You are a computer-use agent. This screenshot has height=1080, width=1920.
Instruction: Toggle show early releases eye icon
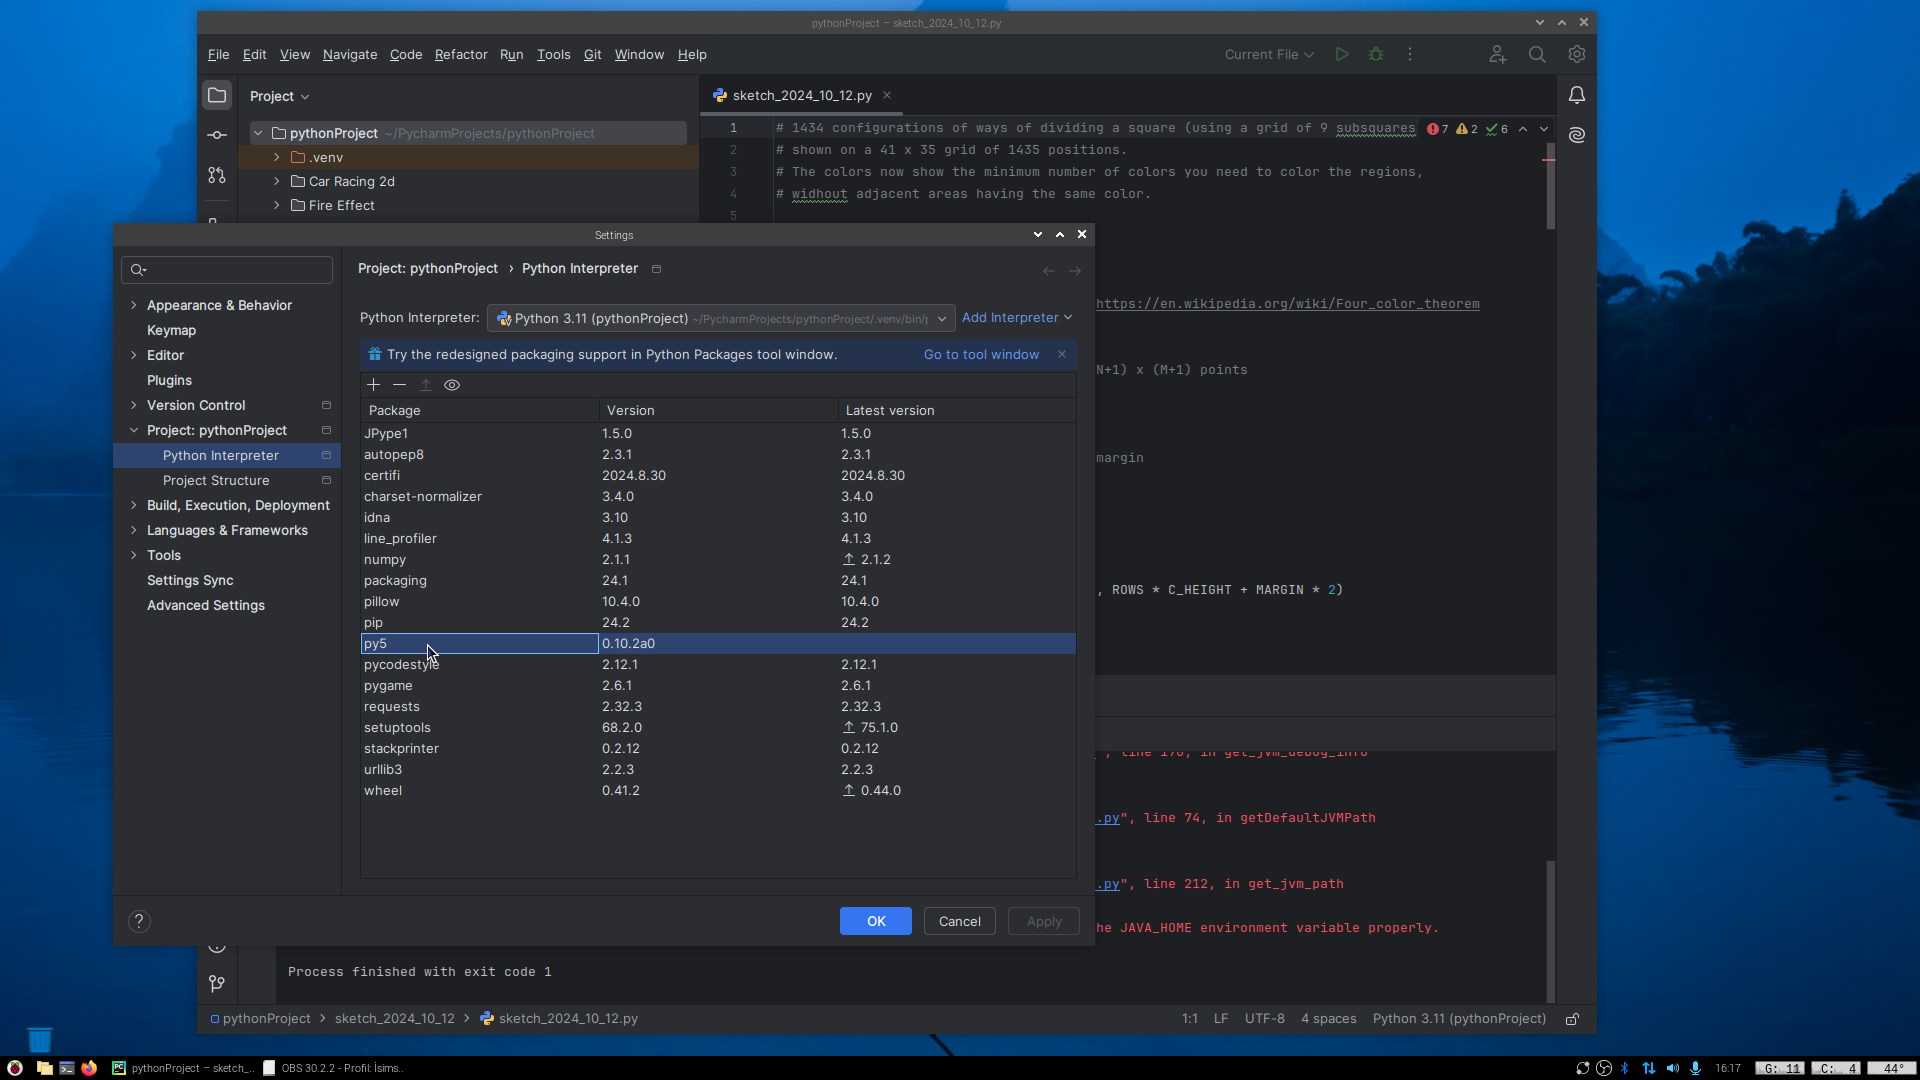click(x=452, y=385)
